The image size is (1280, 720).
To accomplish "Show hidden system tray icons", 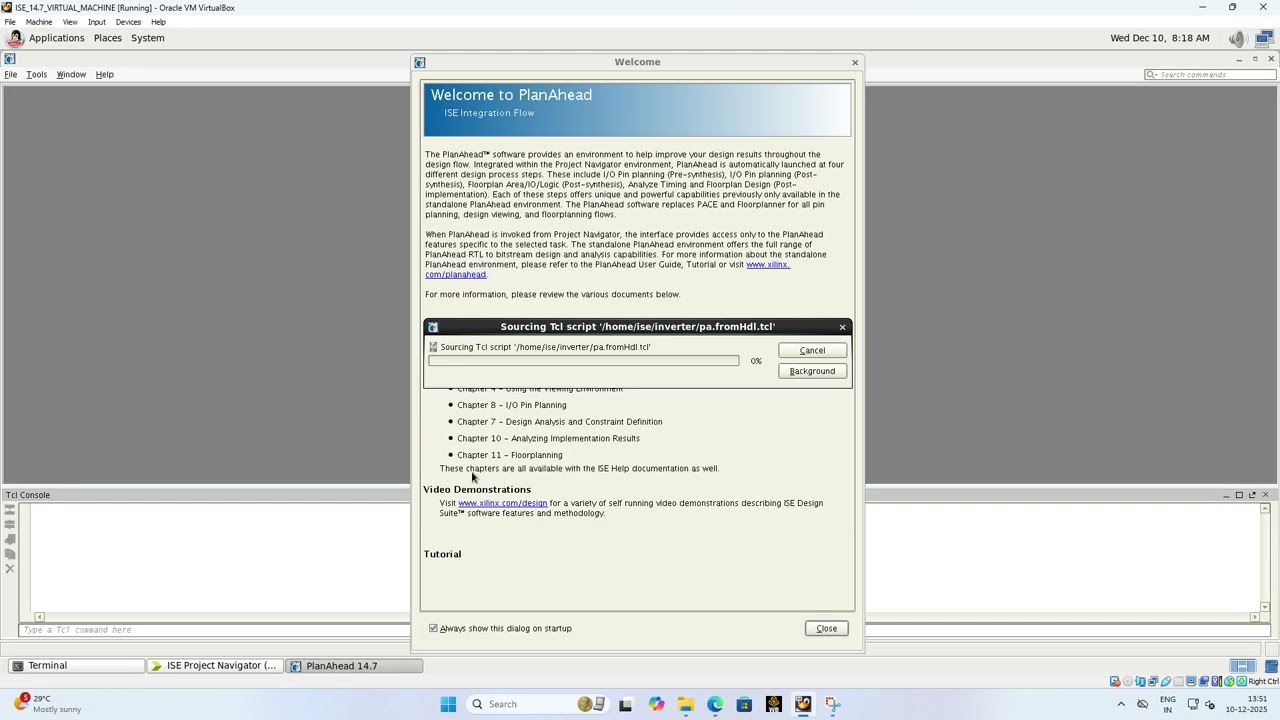I will click(x=1120, y=705).
